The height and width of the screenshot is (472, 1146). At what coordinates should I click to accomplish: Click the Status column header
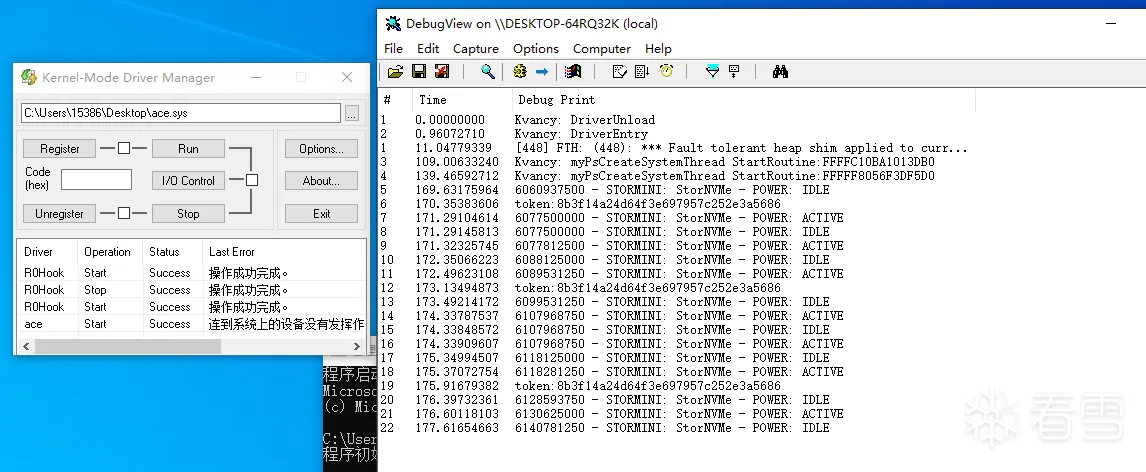[x=171, y=251]
